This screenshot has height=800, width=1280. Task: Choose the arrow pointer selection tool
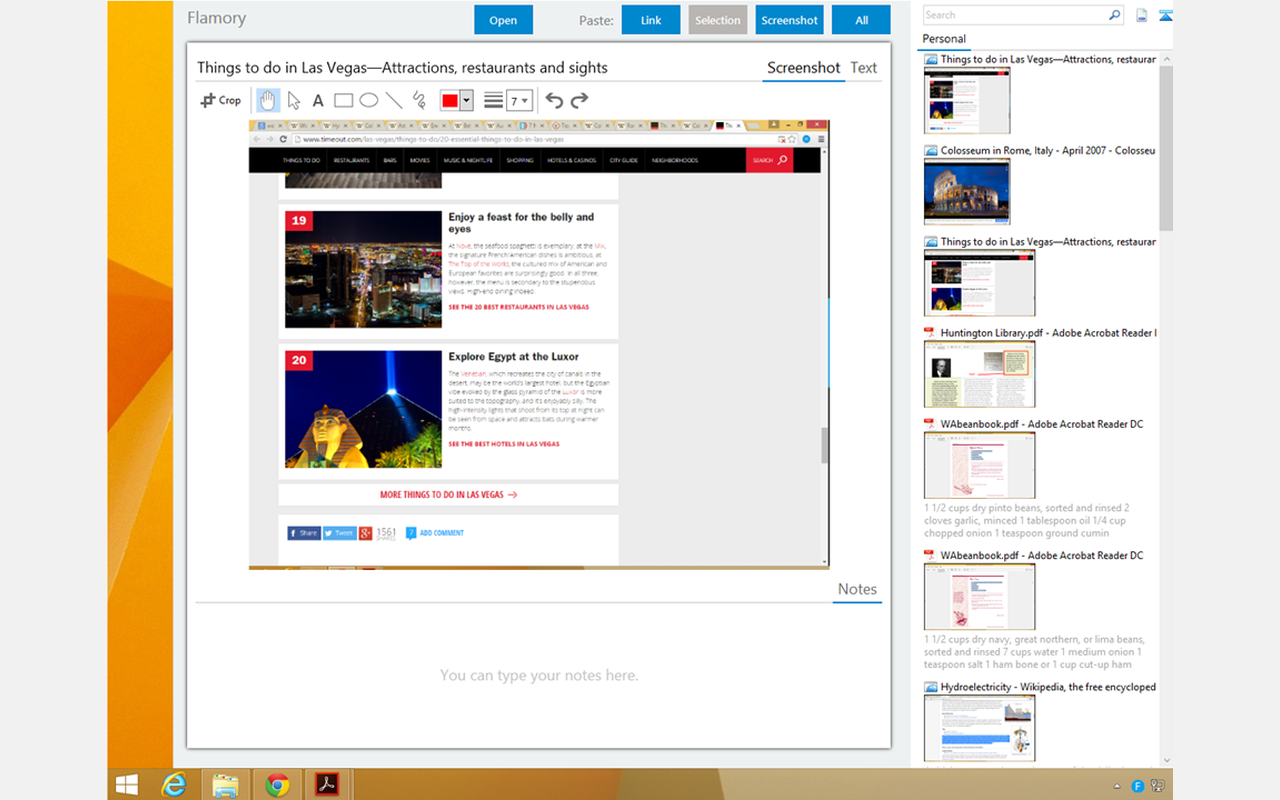(294, 100)
